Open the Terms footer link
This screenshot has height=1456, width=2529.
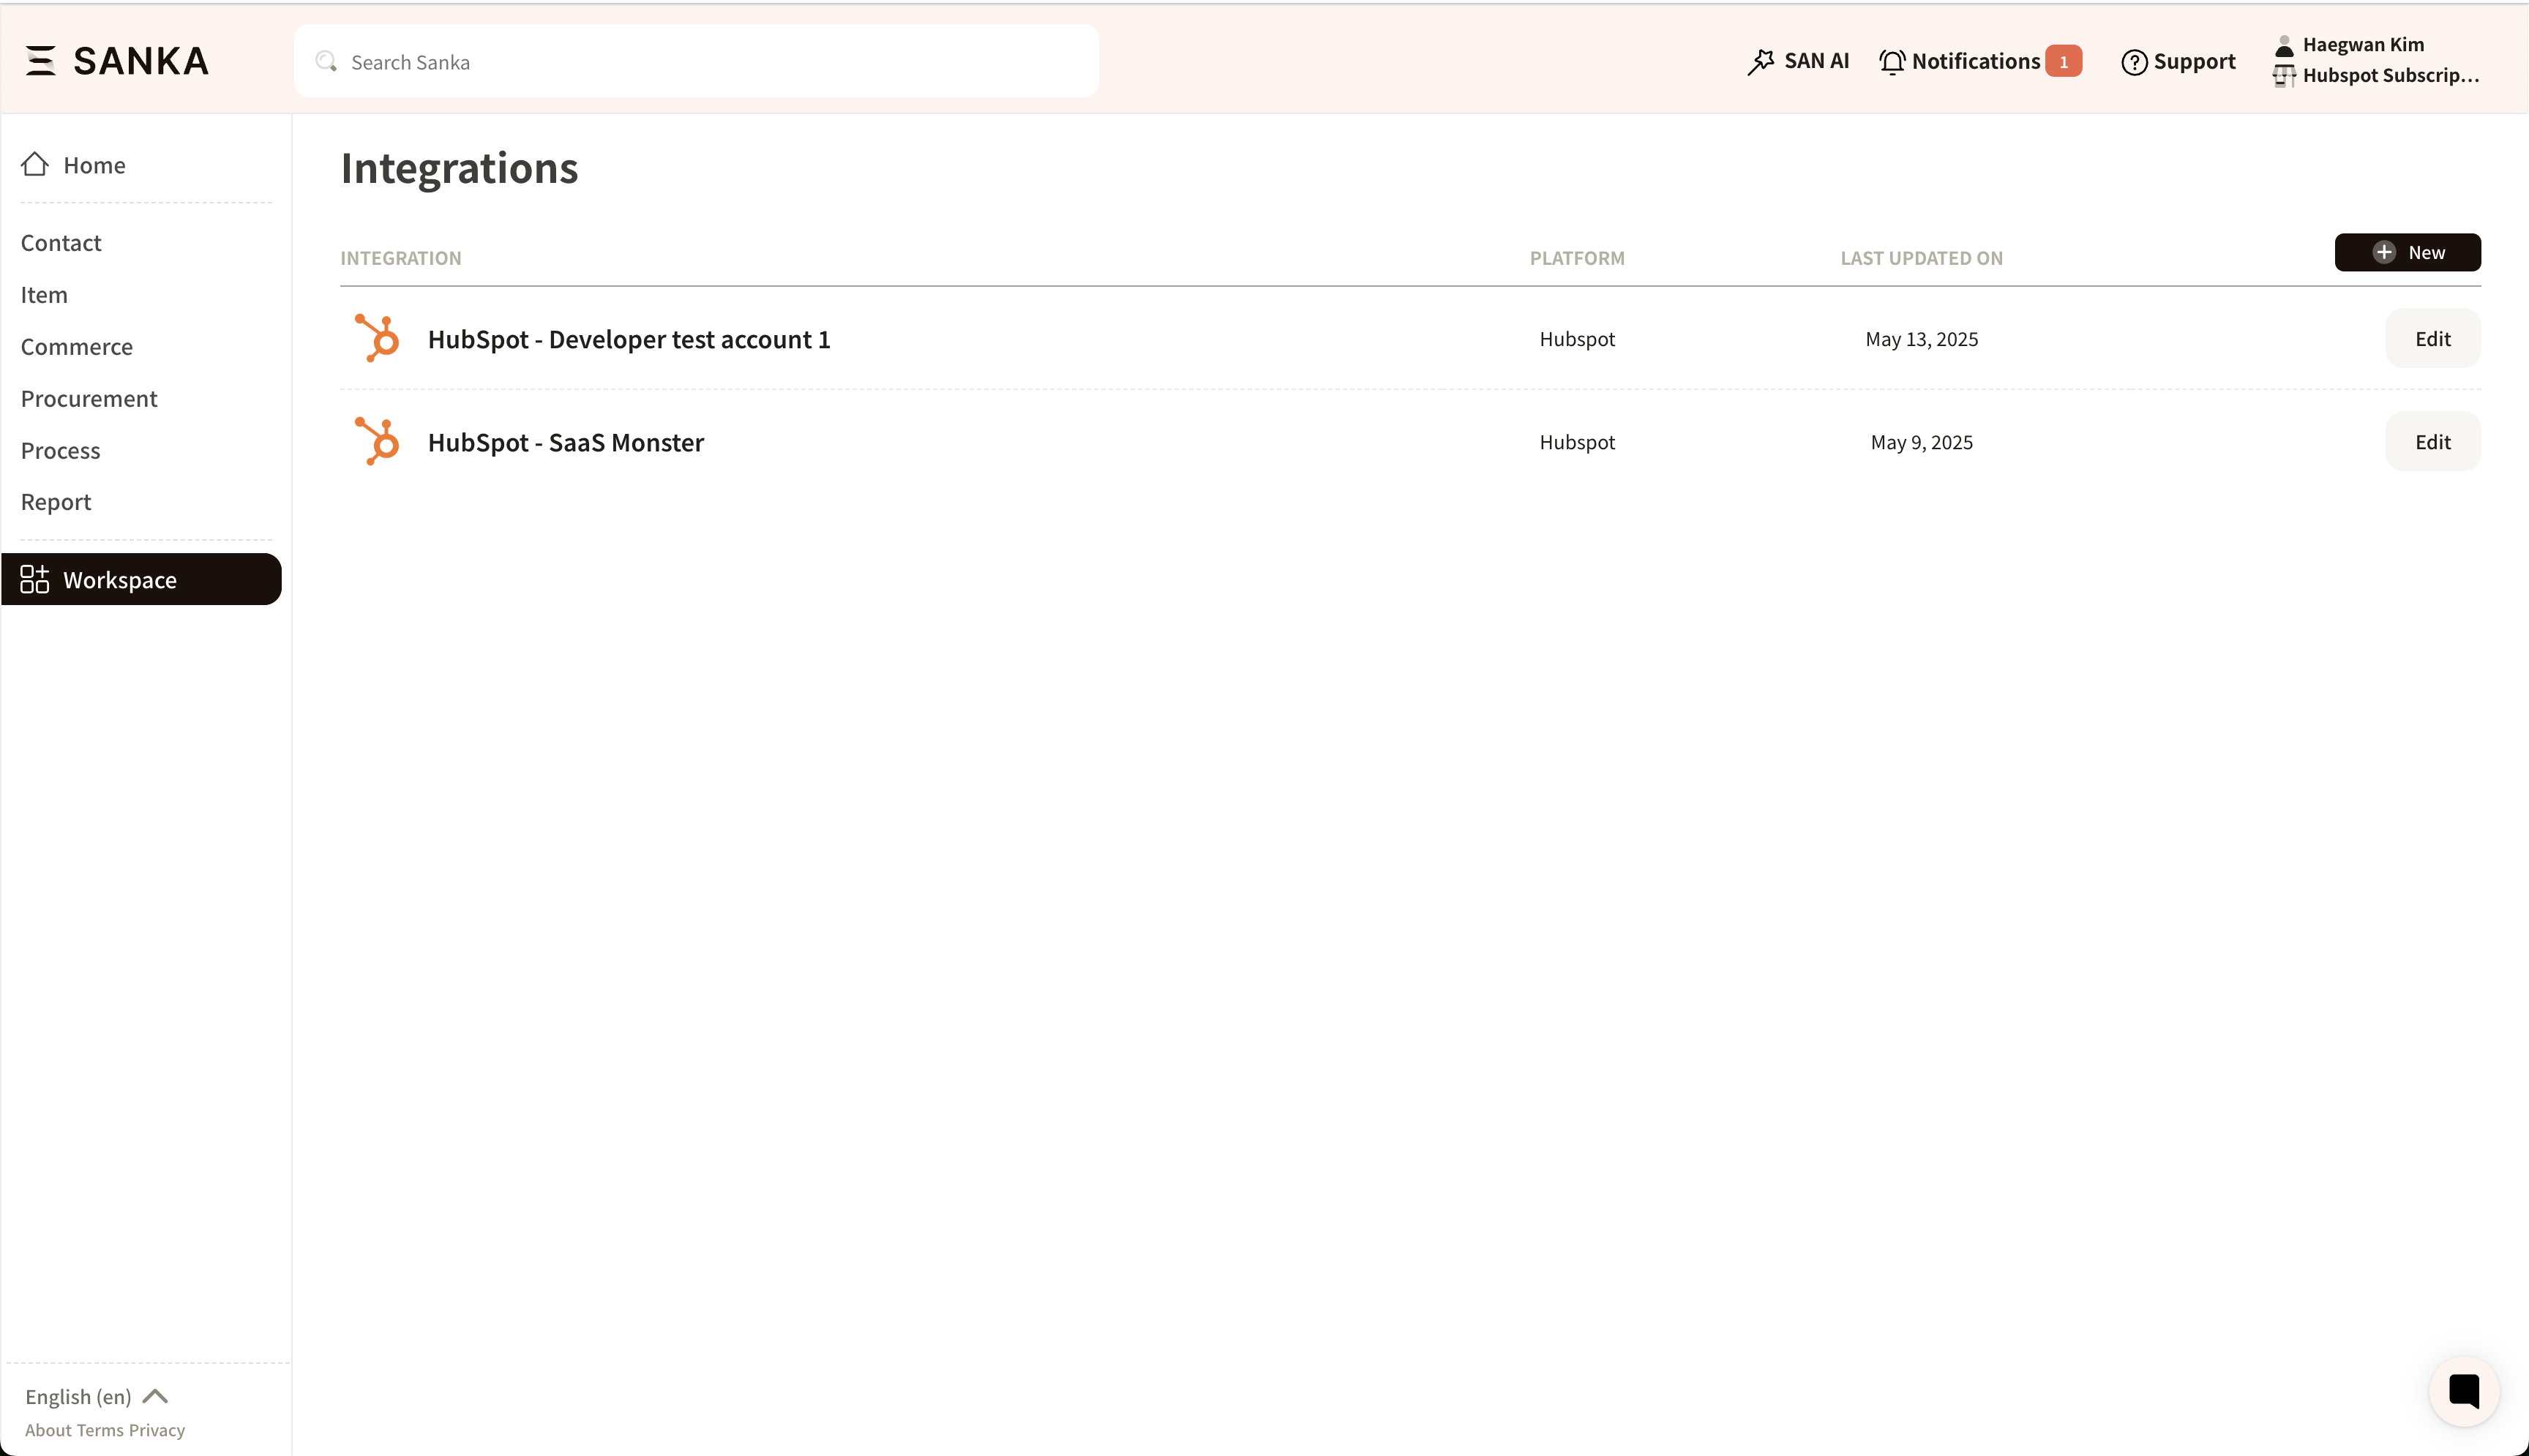[x=100, y=1430]
